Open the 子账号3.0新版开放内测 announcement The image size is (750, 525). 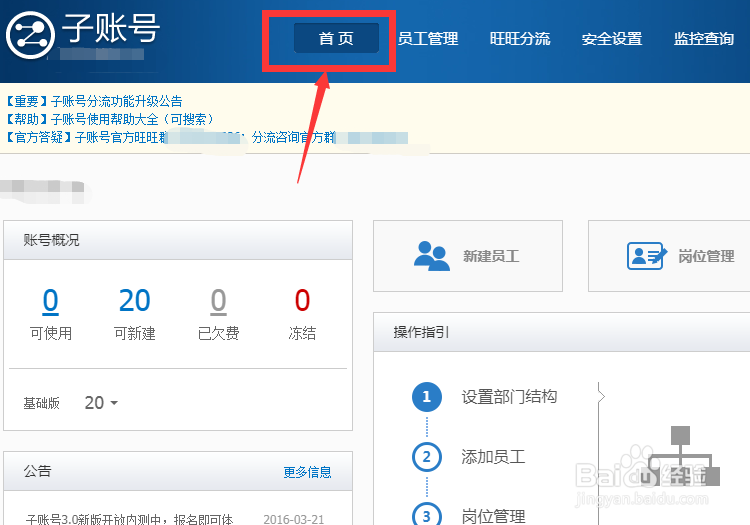click(x=129, y=519)
